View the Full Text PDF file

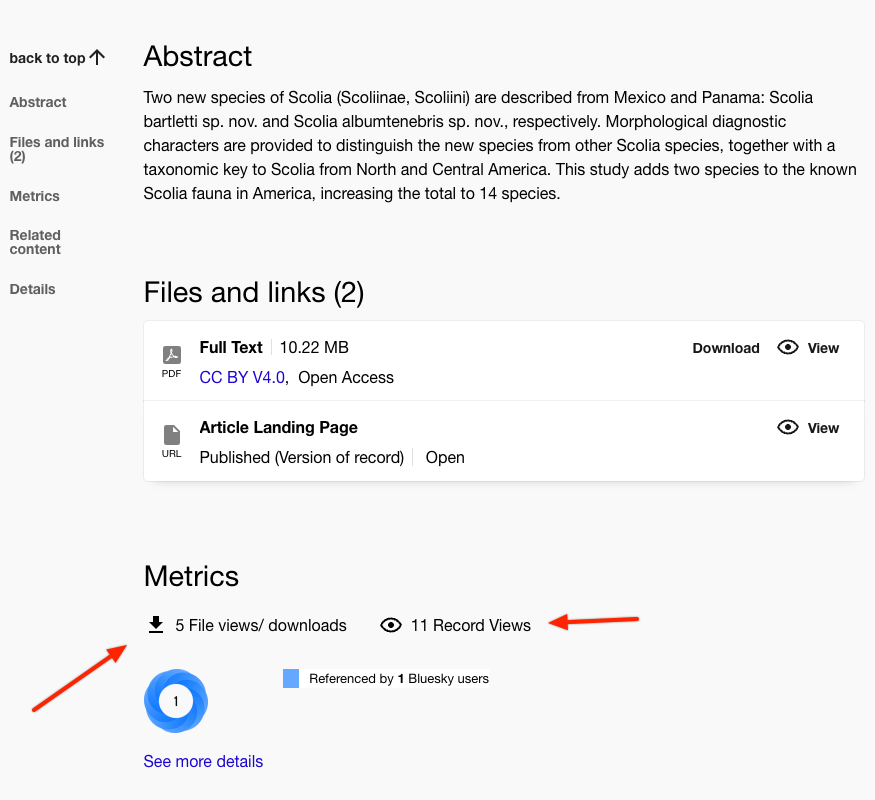[823, 348]
